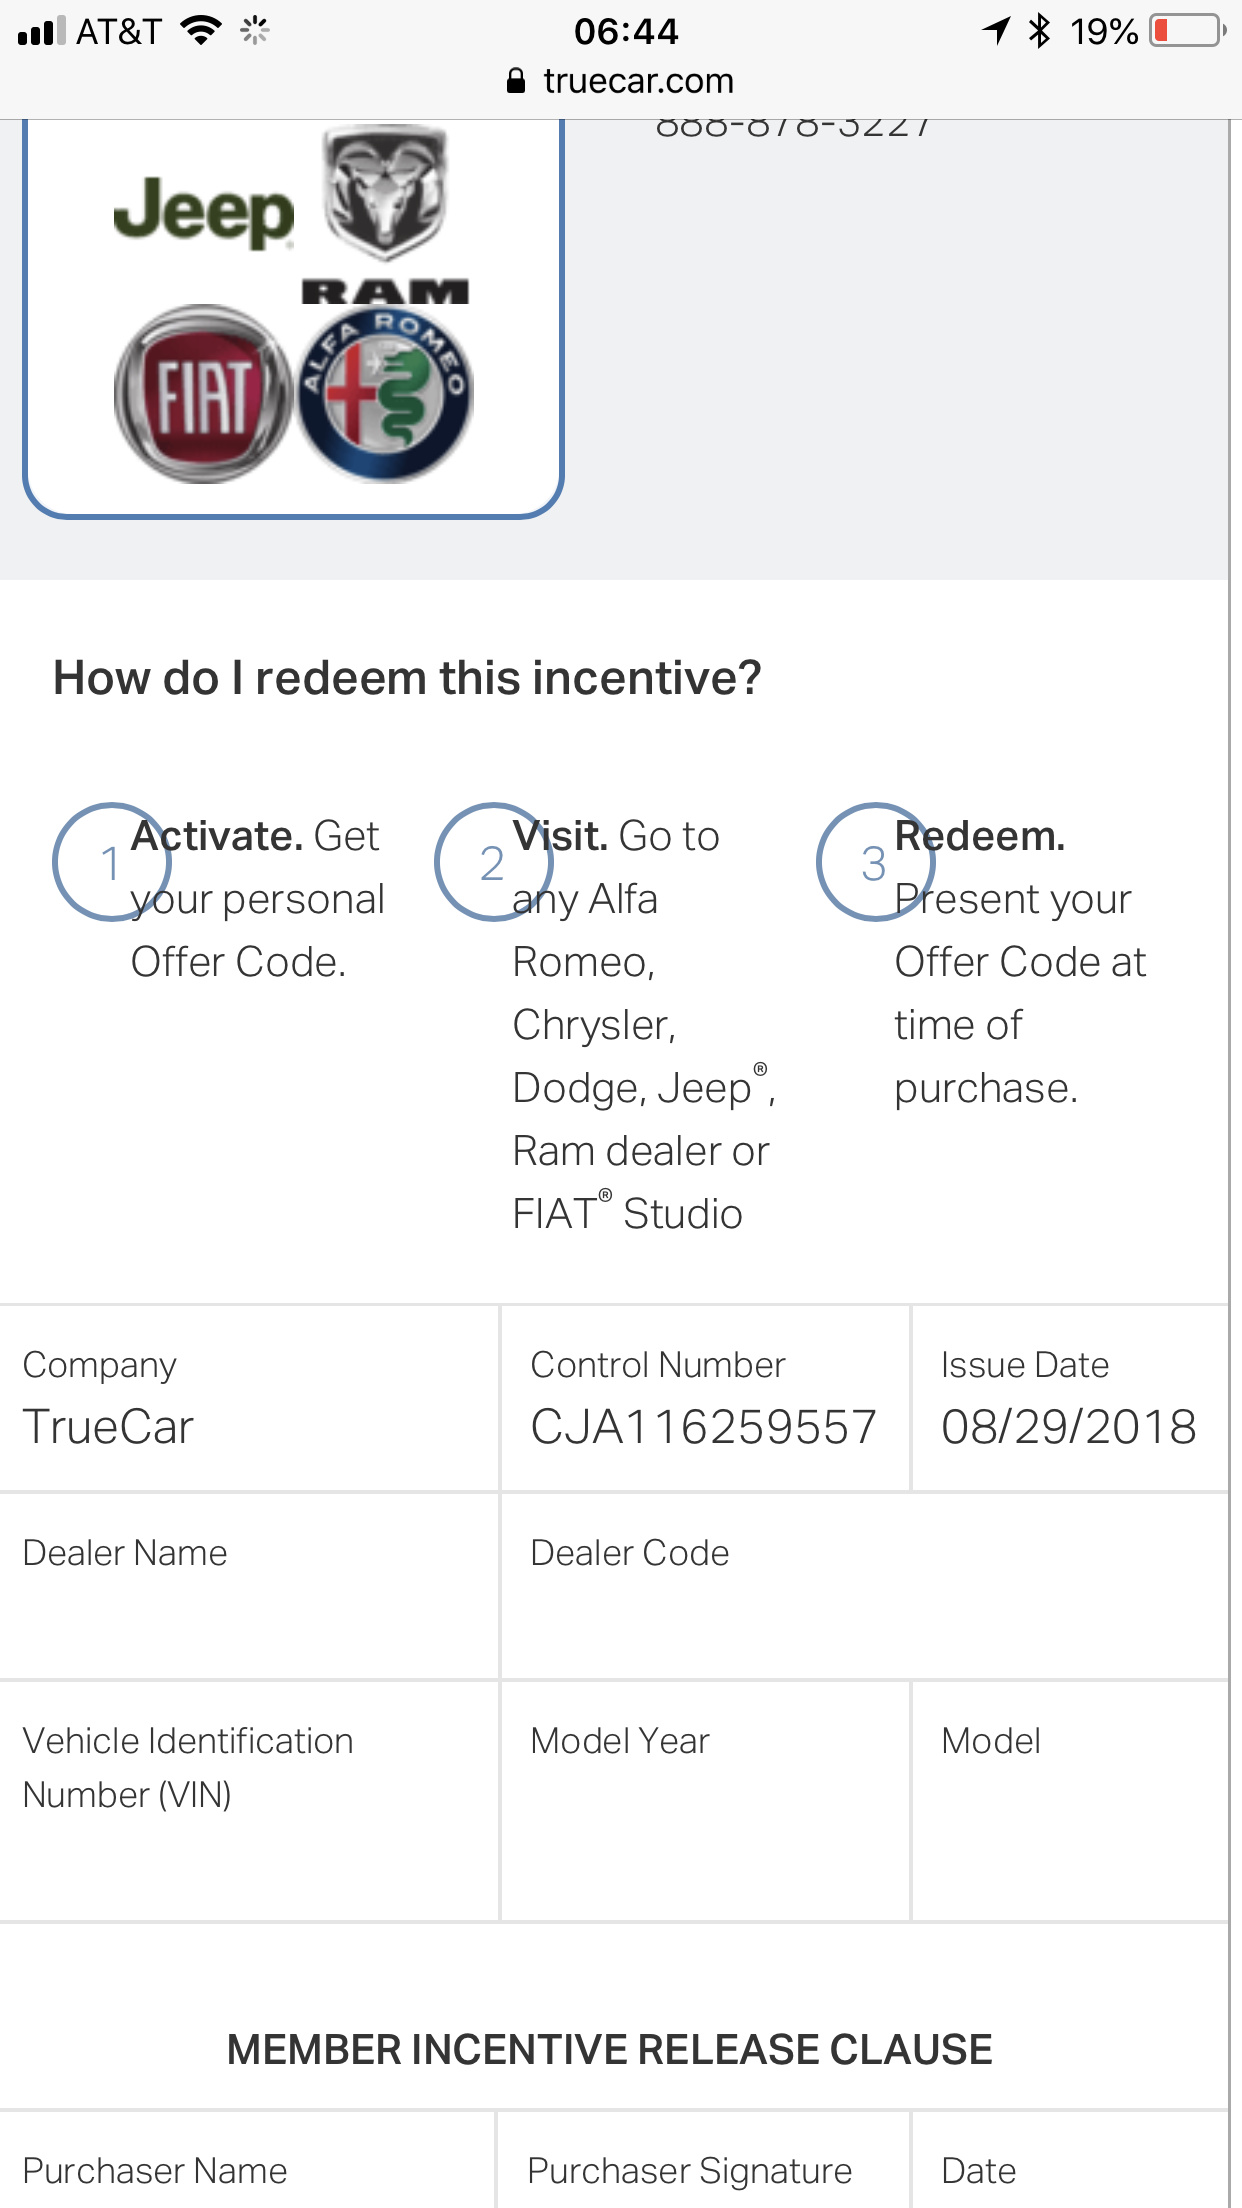
Task: Tap the red FIAT logo
Action: [x=204, y=394]
